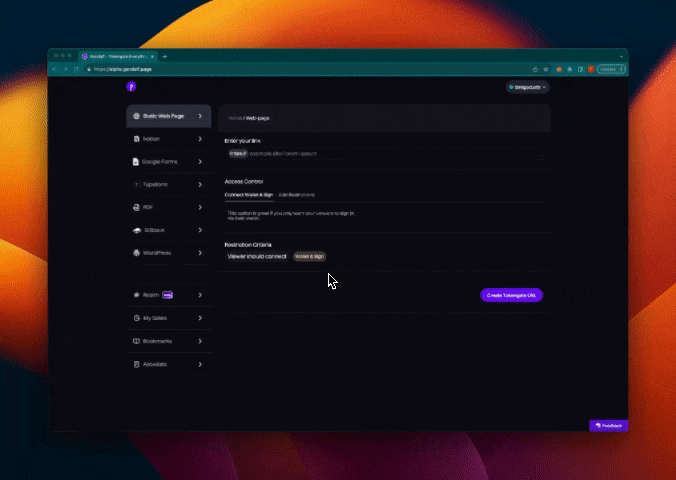Click the GitBook sidebar icon

tap(137, 230)
